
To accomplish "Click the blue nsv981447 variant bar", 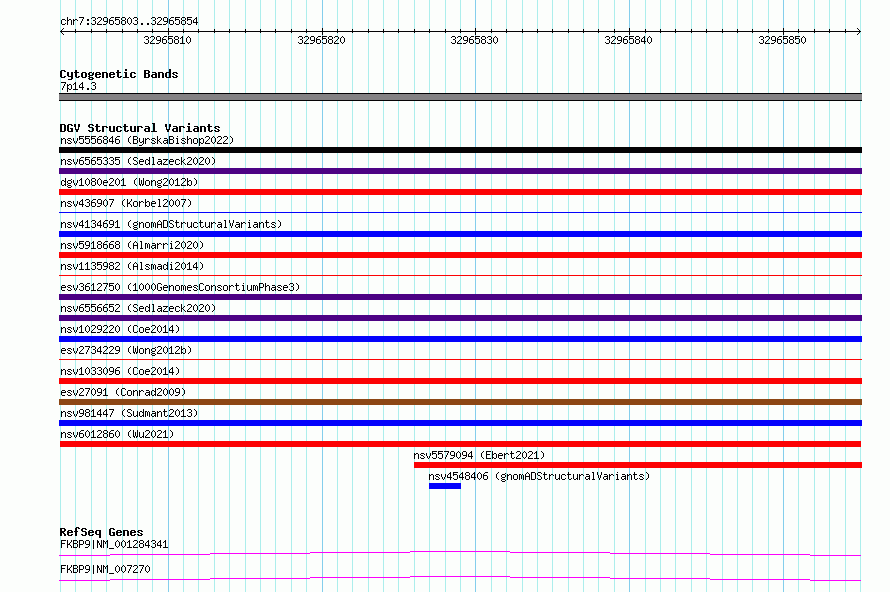I will [x=460, y=423].
